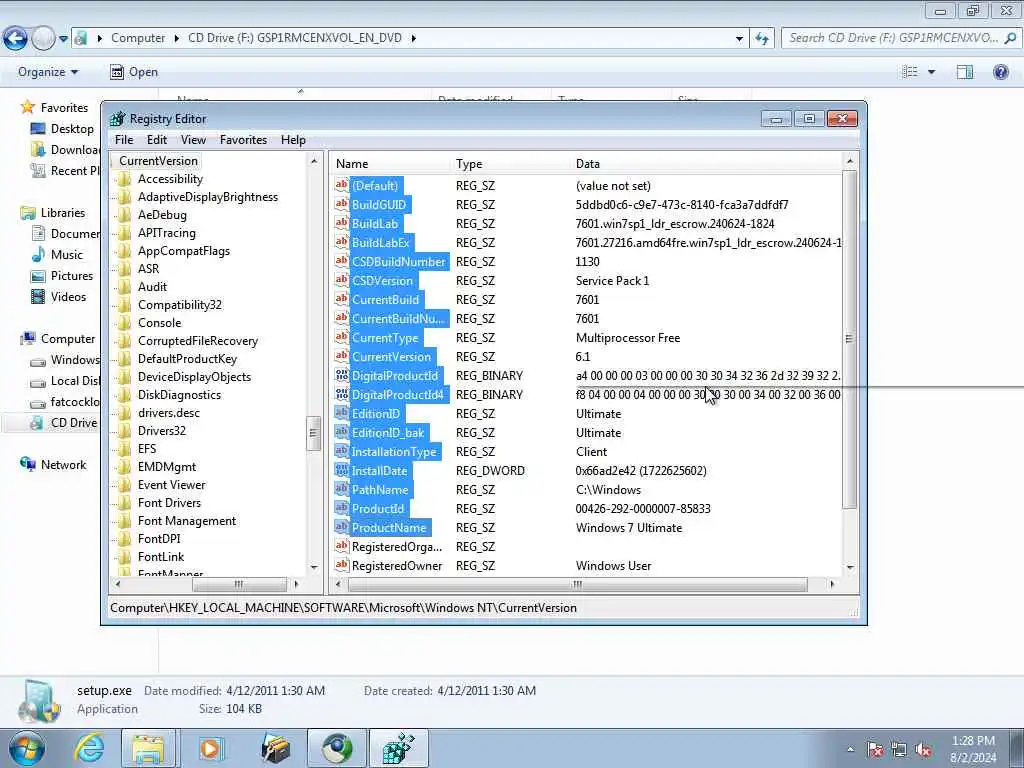Image resolution: width=1024 pixels, height=768 pixels.
Task: Select the ProductName registry value
Action: (389, 528)
